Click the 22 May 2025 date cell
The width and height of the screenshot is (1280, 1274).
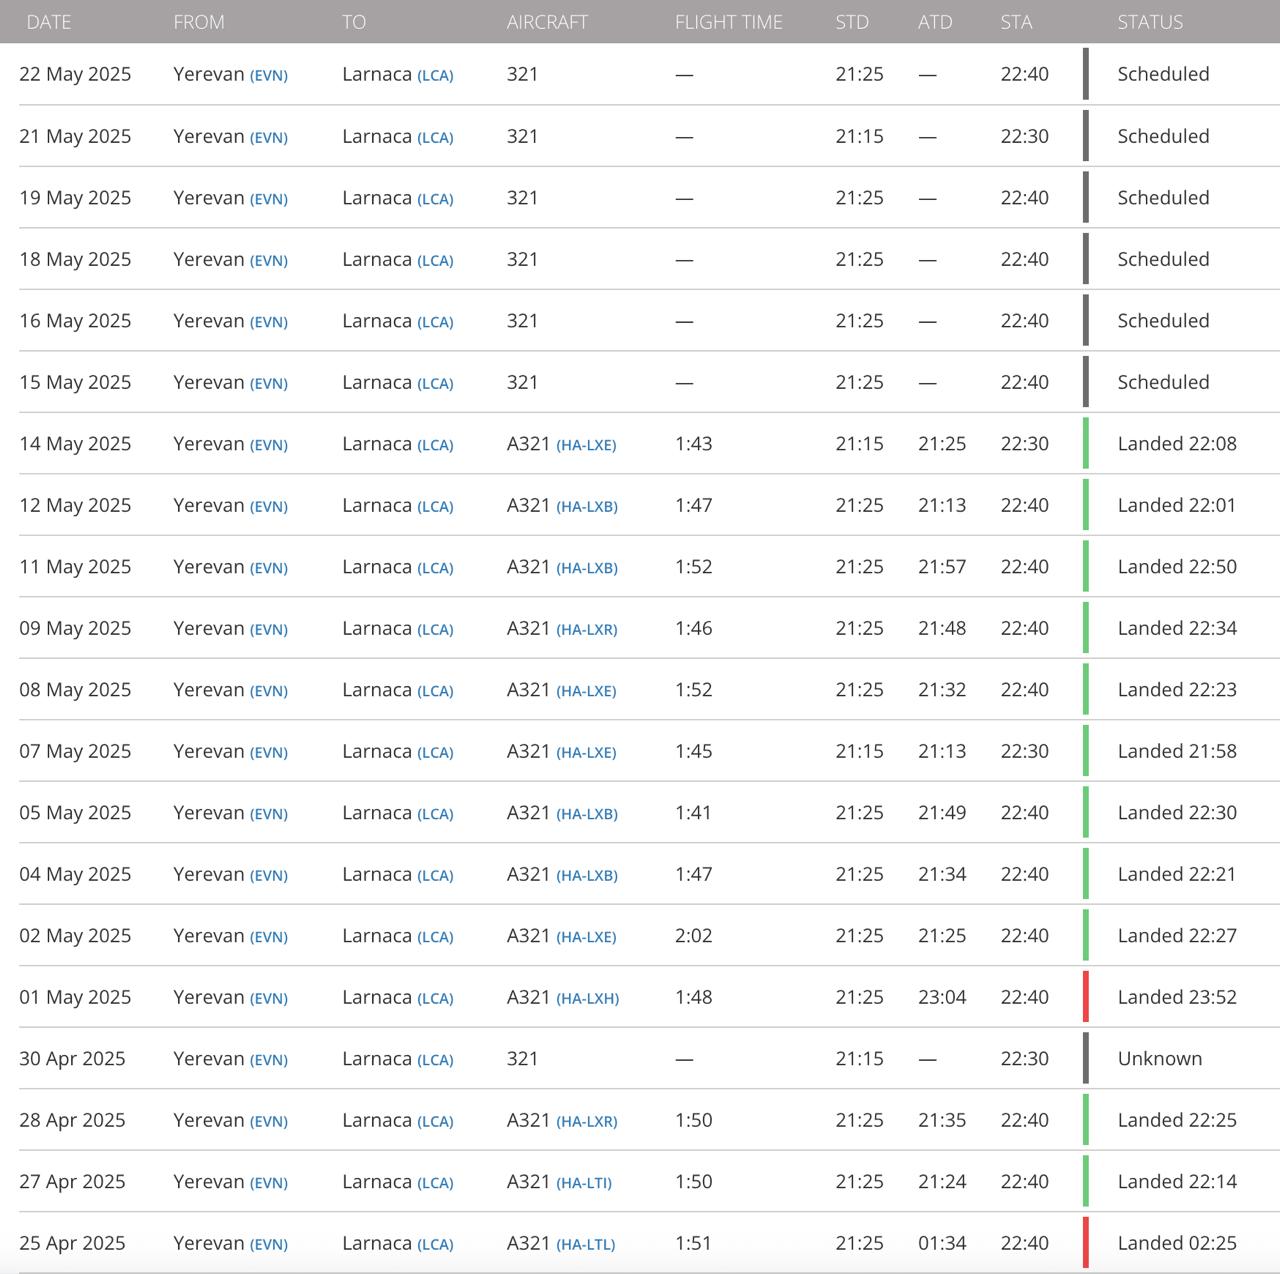[x=75, y=74]
